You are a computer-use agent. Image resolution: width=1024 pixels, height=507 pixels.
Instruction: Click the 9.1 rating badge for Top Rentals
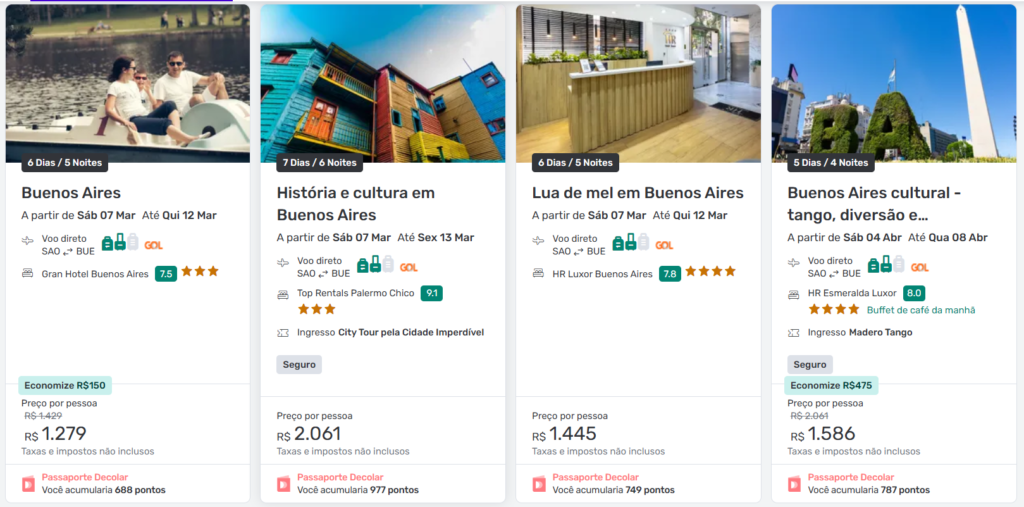(432, 293)
